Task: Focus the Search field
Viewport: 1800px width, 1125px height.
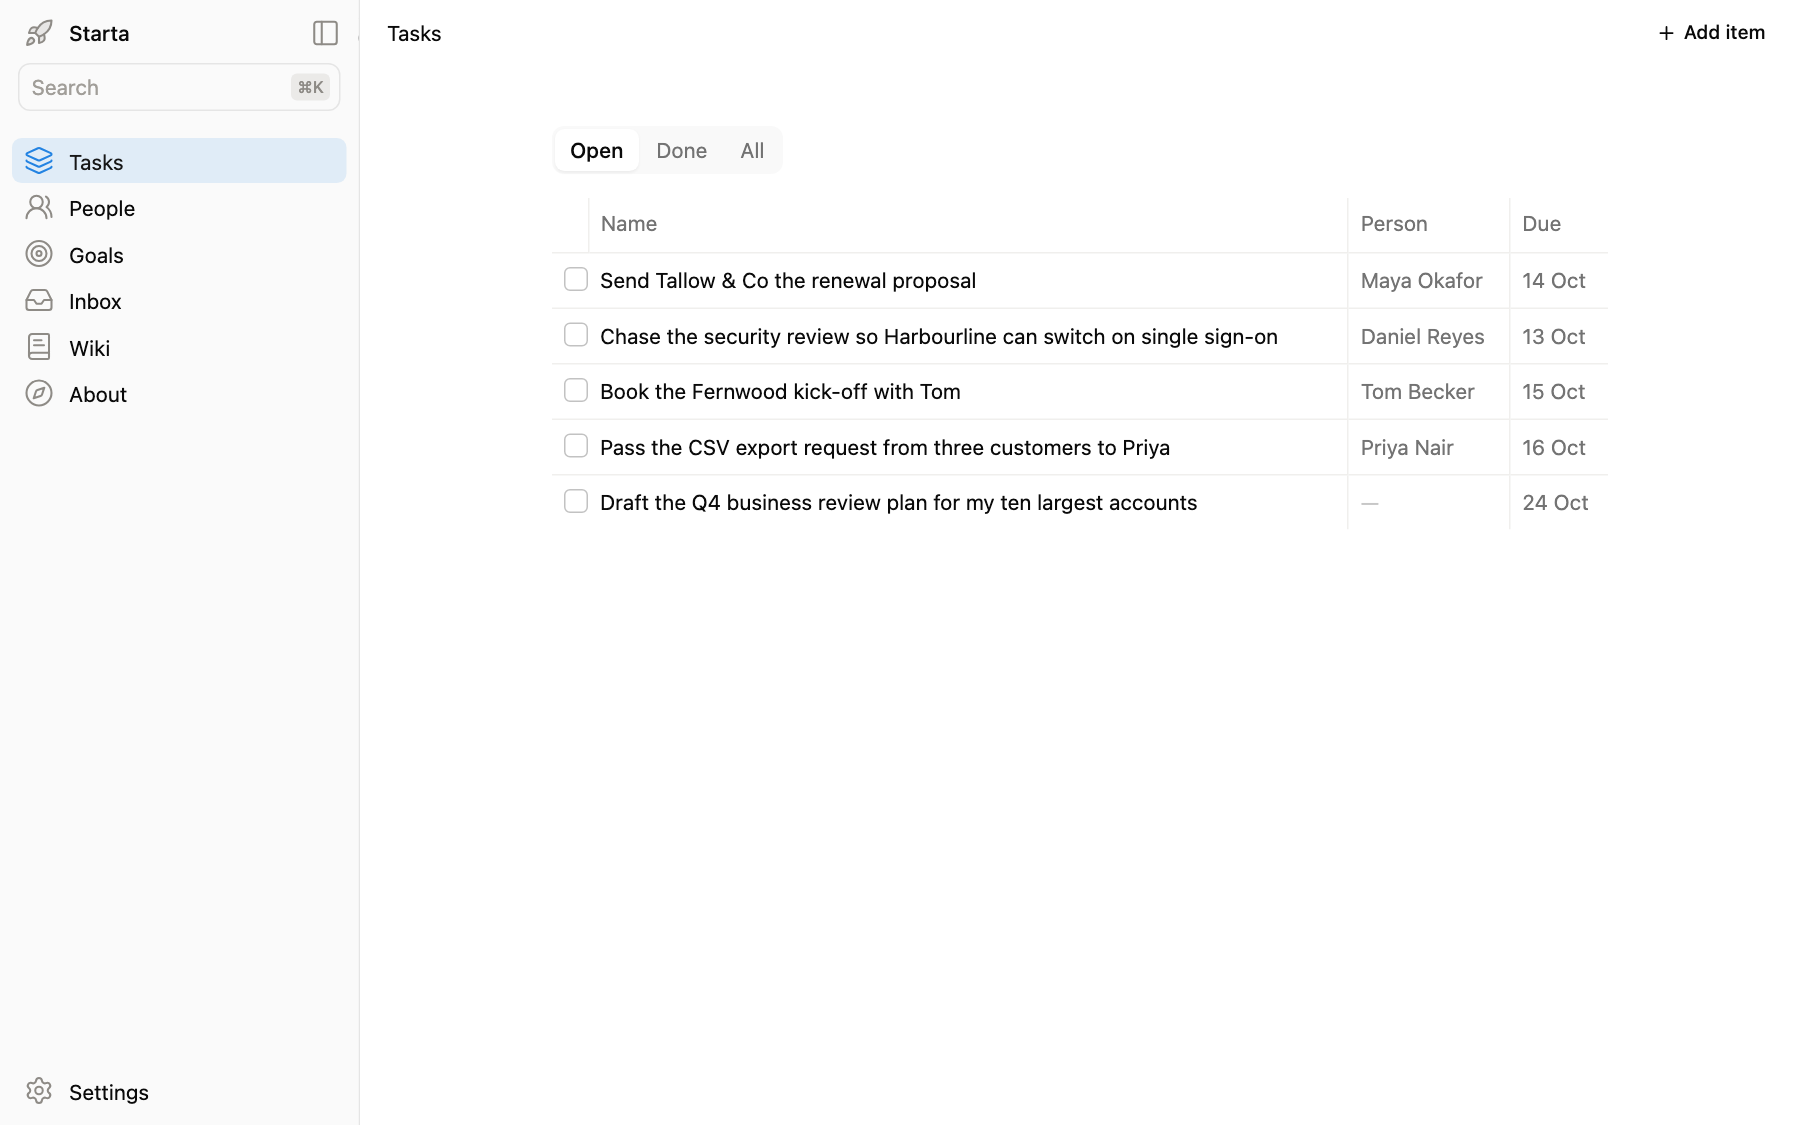Action: click(179, 87)
